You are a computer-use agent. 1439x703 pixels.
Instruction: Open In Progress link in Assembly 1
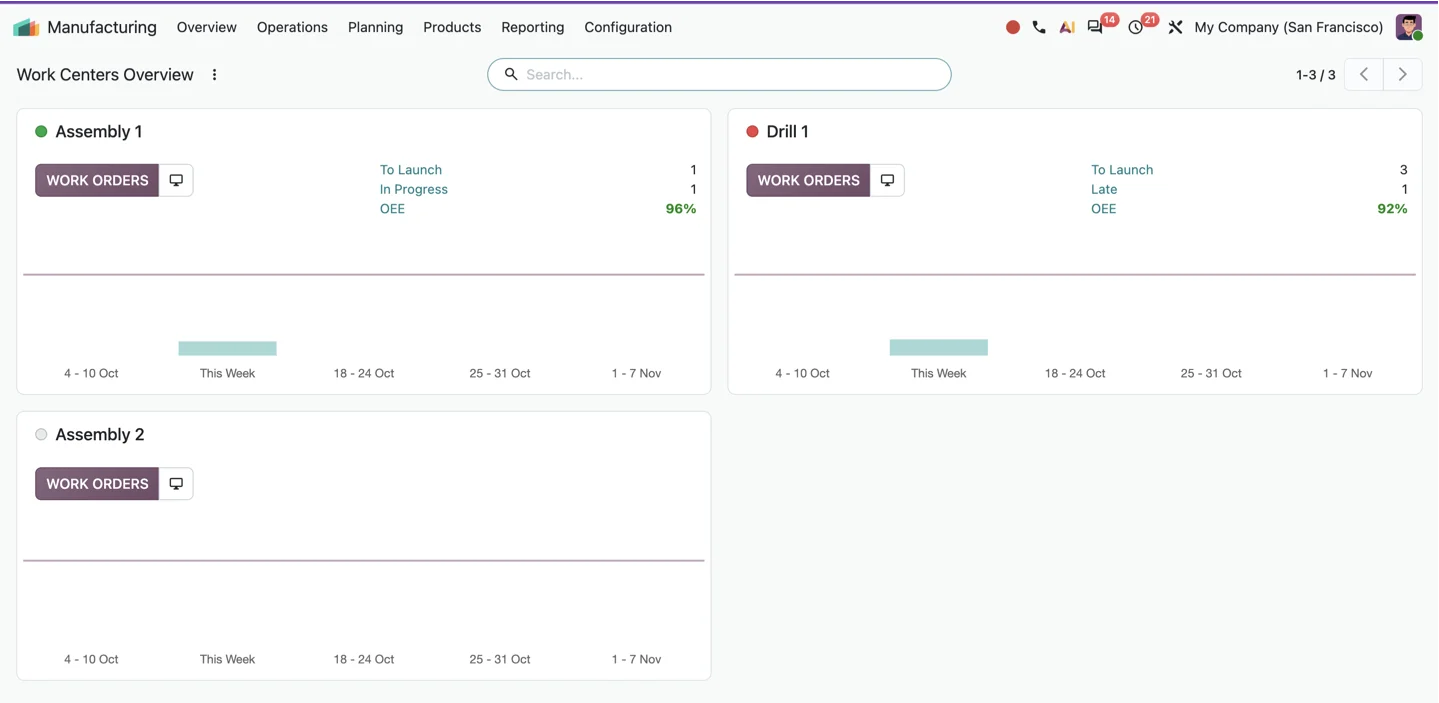414,189
